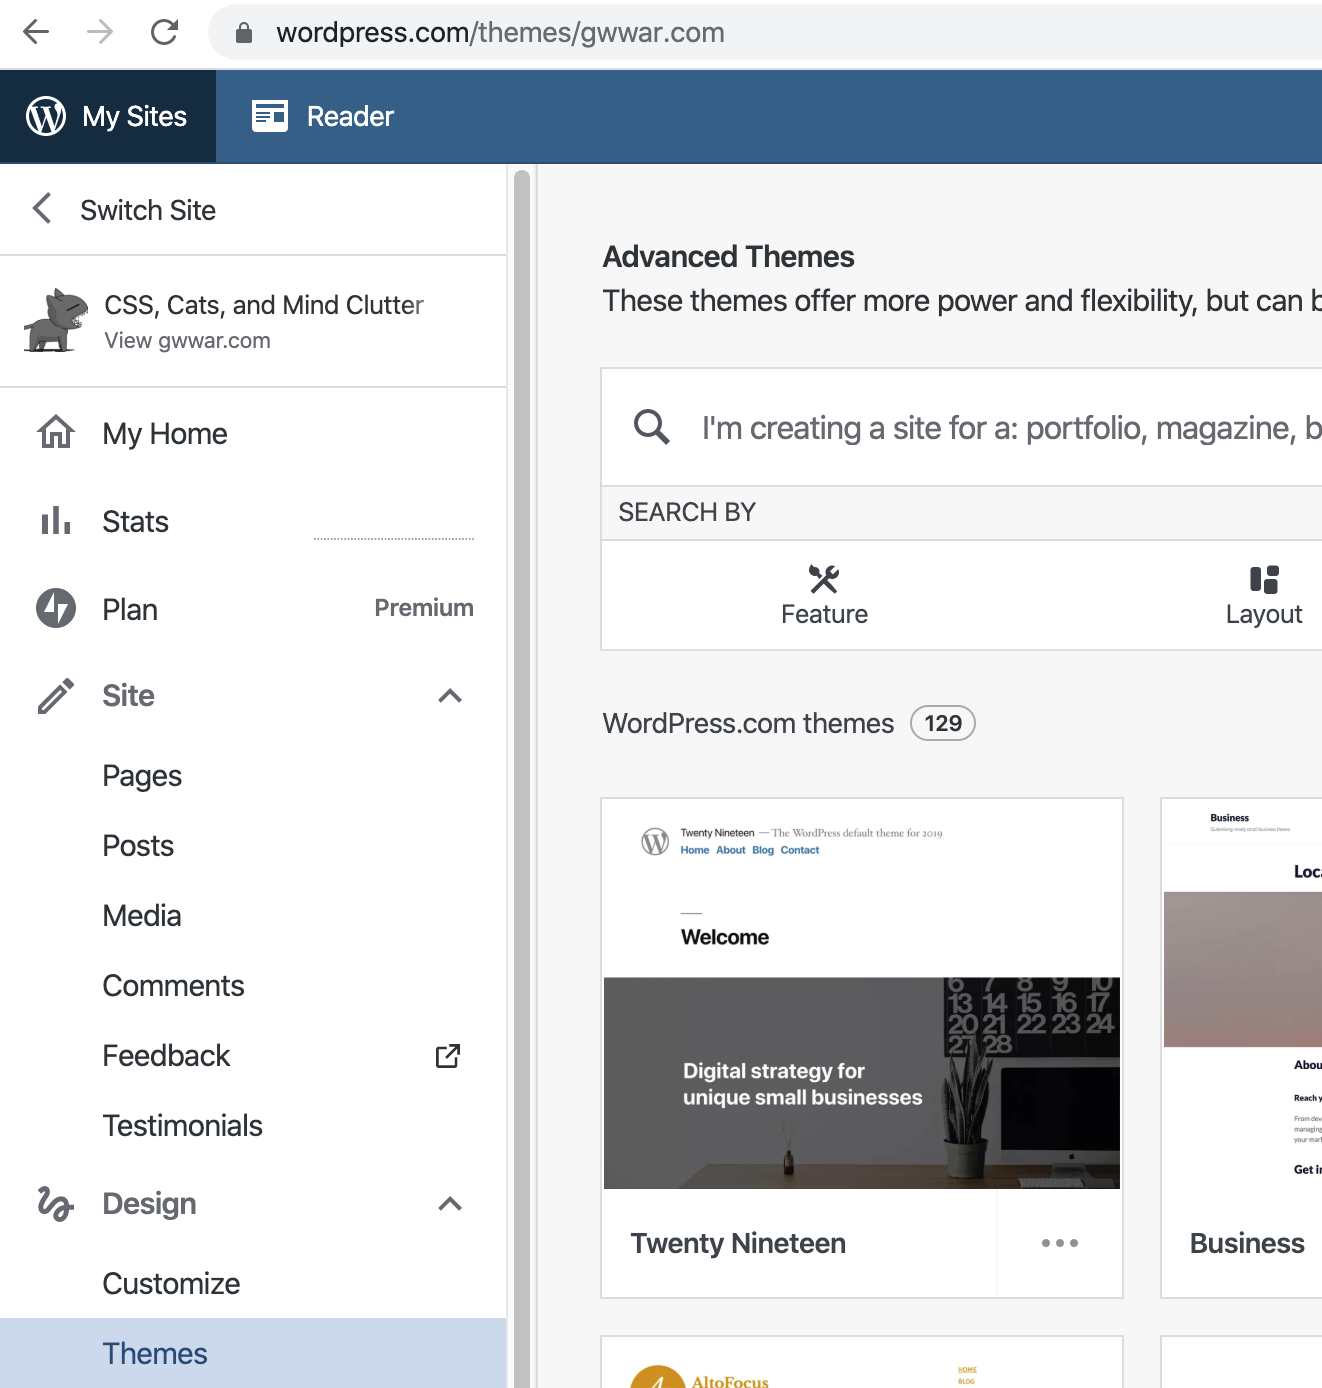Click the theme search magnifier icon

click(x=652, y=427)
